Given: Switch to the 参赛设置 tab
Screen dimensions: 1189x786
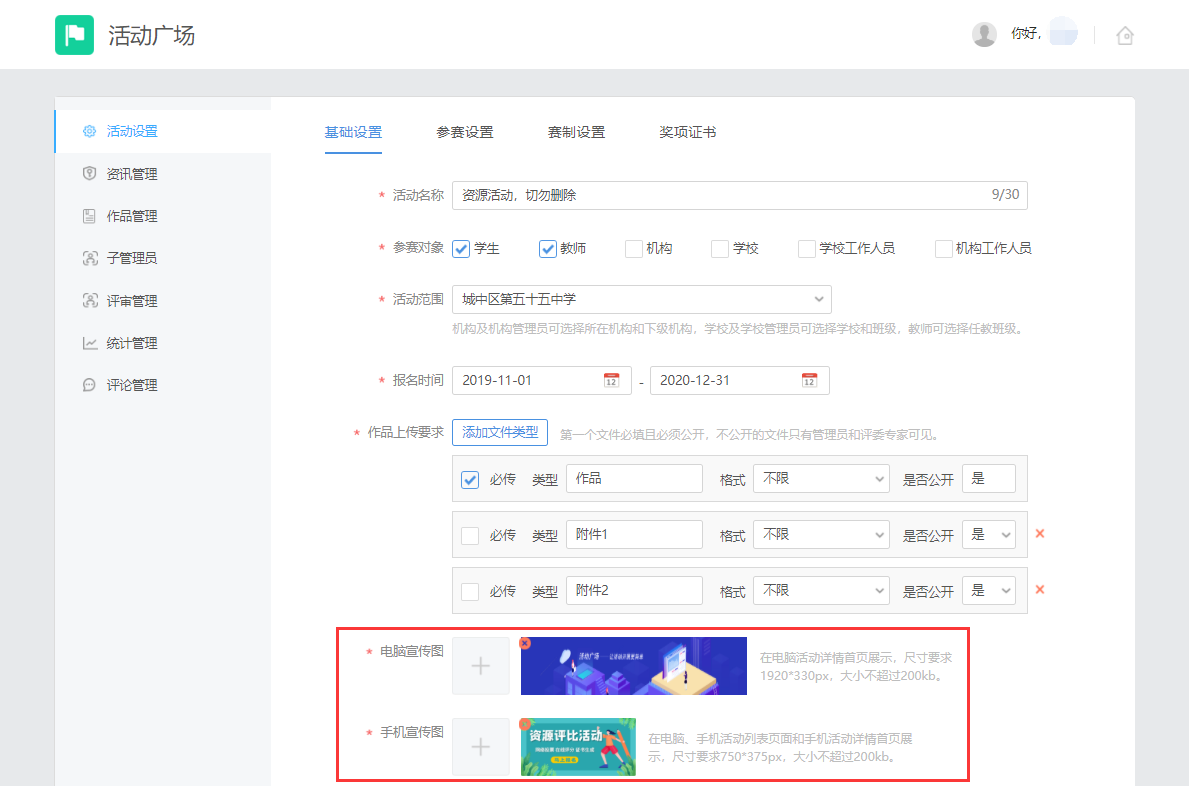Looking at the screenshot, I should [x=464, y=132].
